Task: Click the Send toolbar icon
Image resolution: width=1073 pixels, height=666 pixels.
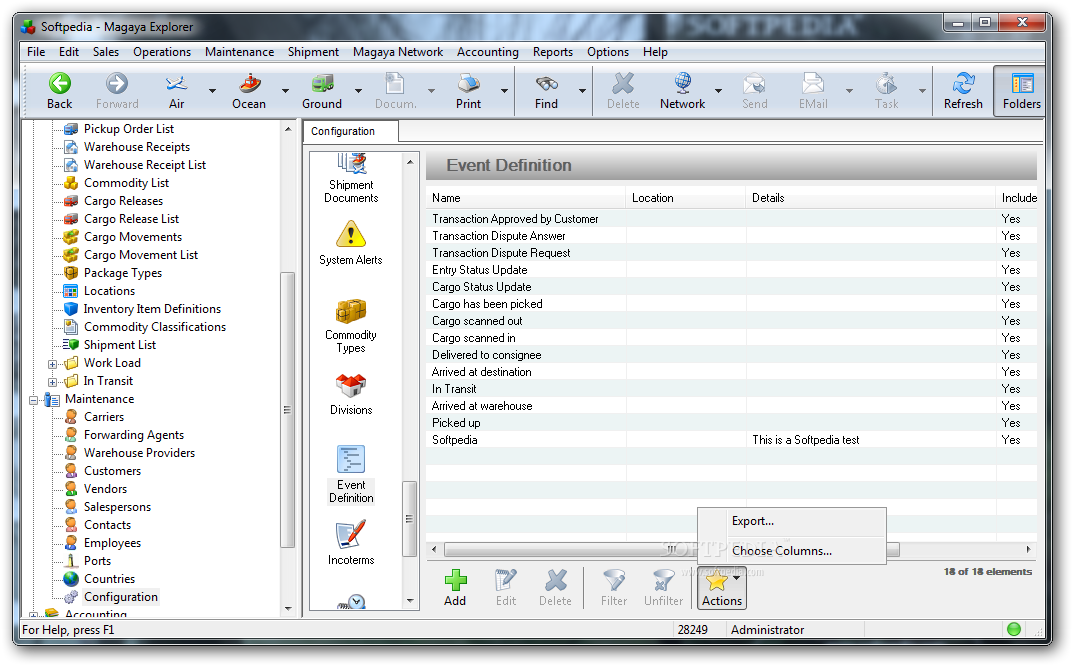Action: point(755,84)
